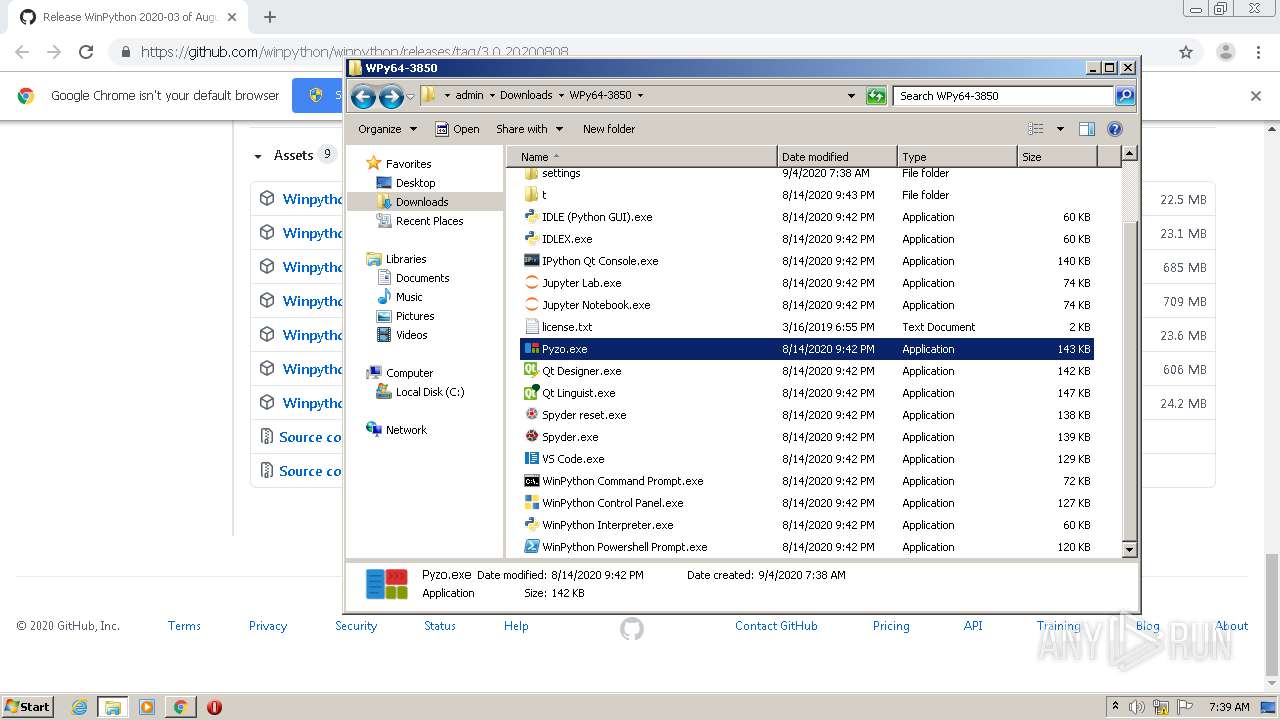Select Spyder reset.exe icon
The height and width of the screenshot is (720, 1280).
[x=532, y=415]
